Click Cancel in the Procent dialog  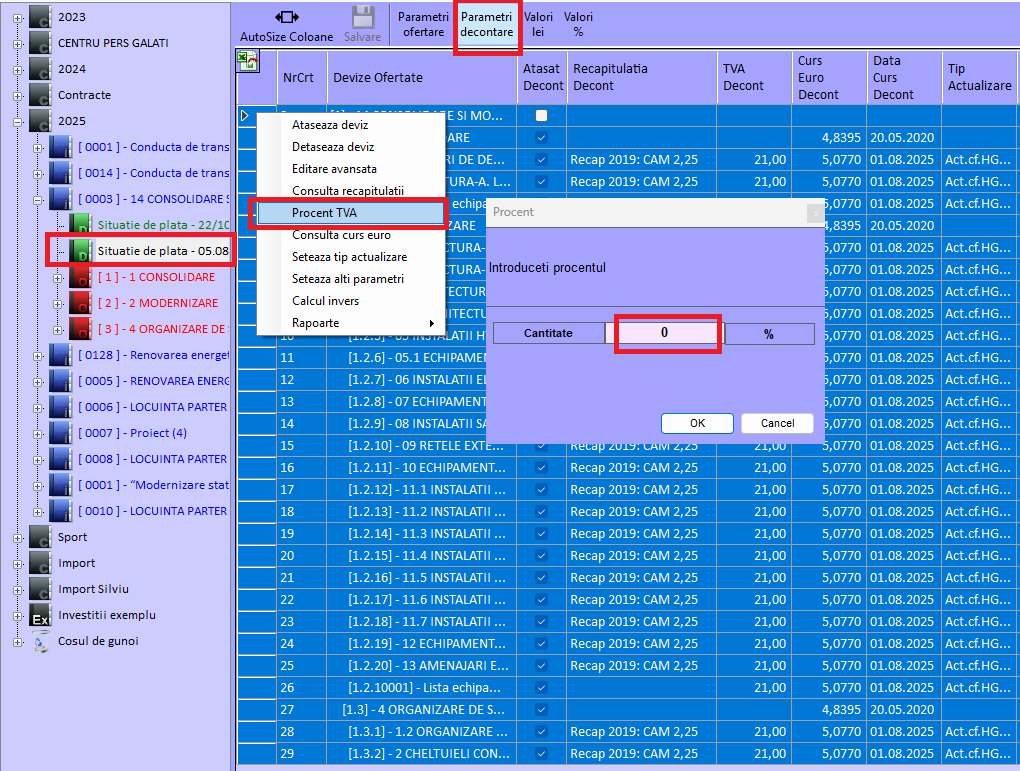(777, 423)
